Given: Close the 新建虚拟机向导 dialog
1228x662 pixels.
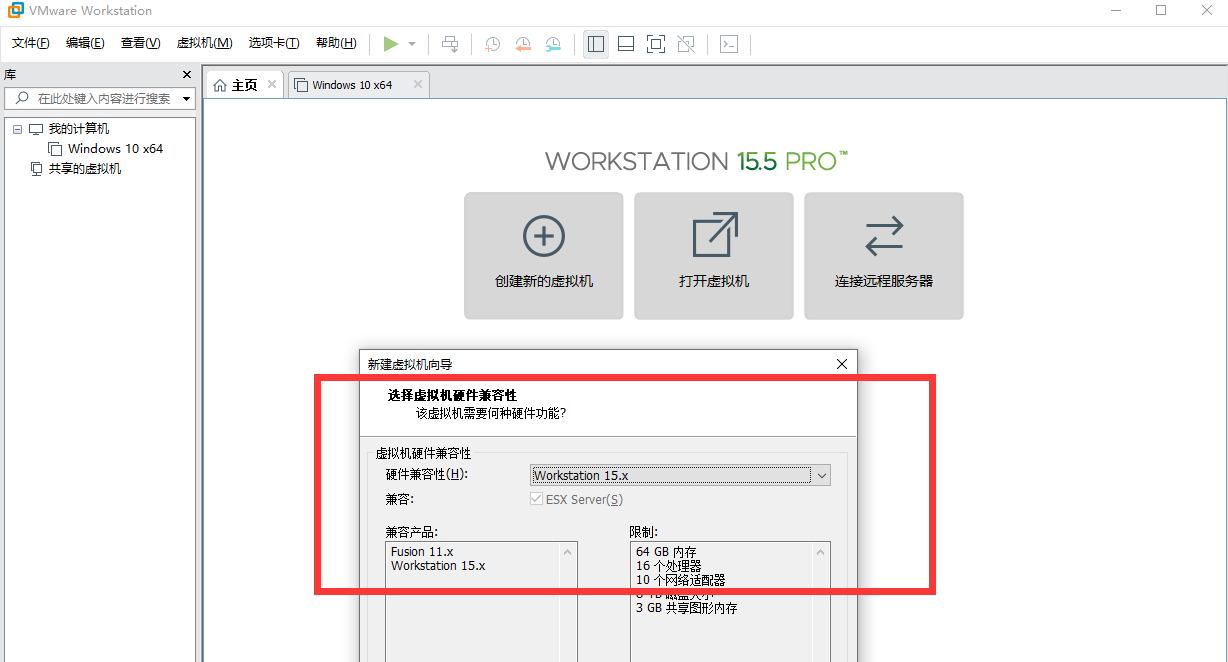Looking at the screenshot, I should (x=841, y=364).
